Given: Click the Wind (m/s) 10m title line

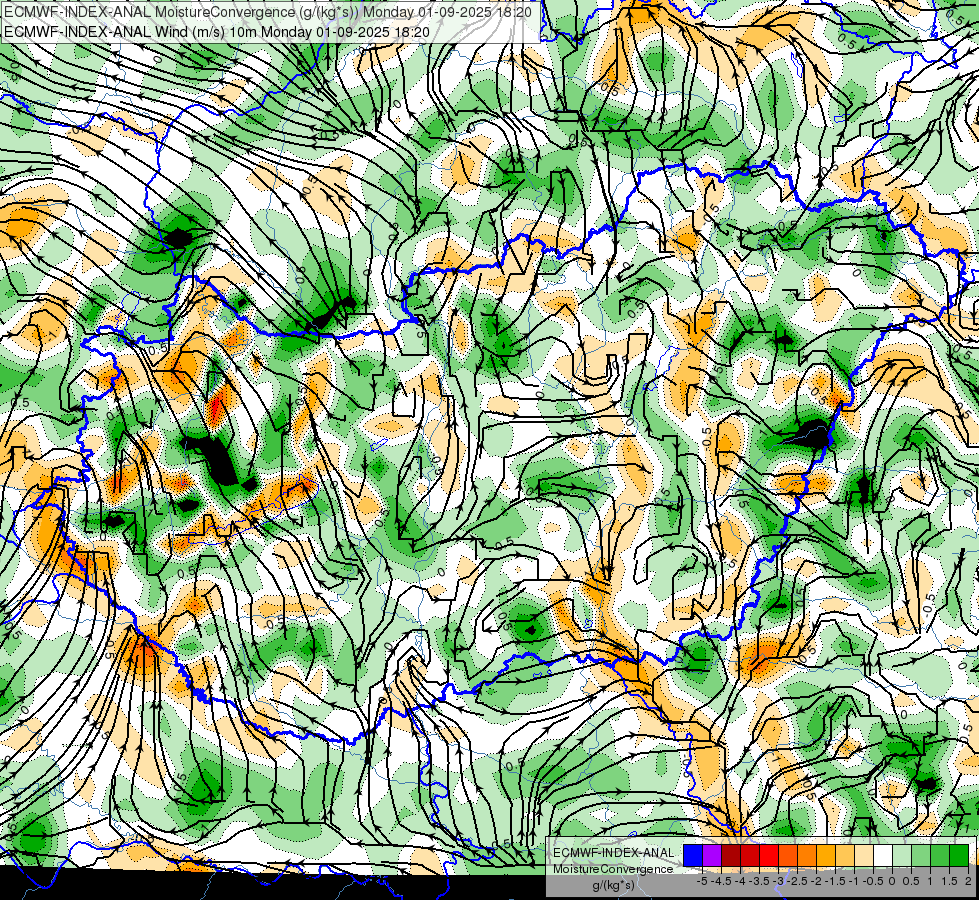Looking at the screenshot, I should point(217,31).
